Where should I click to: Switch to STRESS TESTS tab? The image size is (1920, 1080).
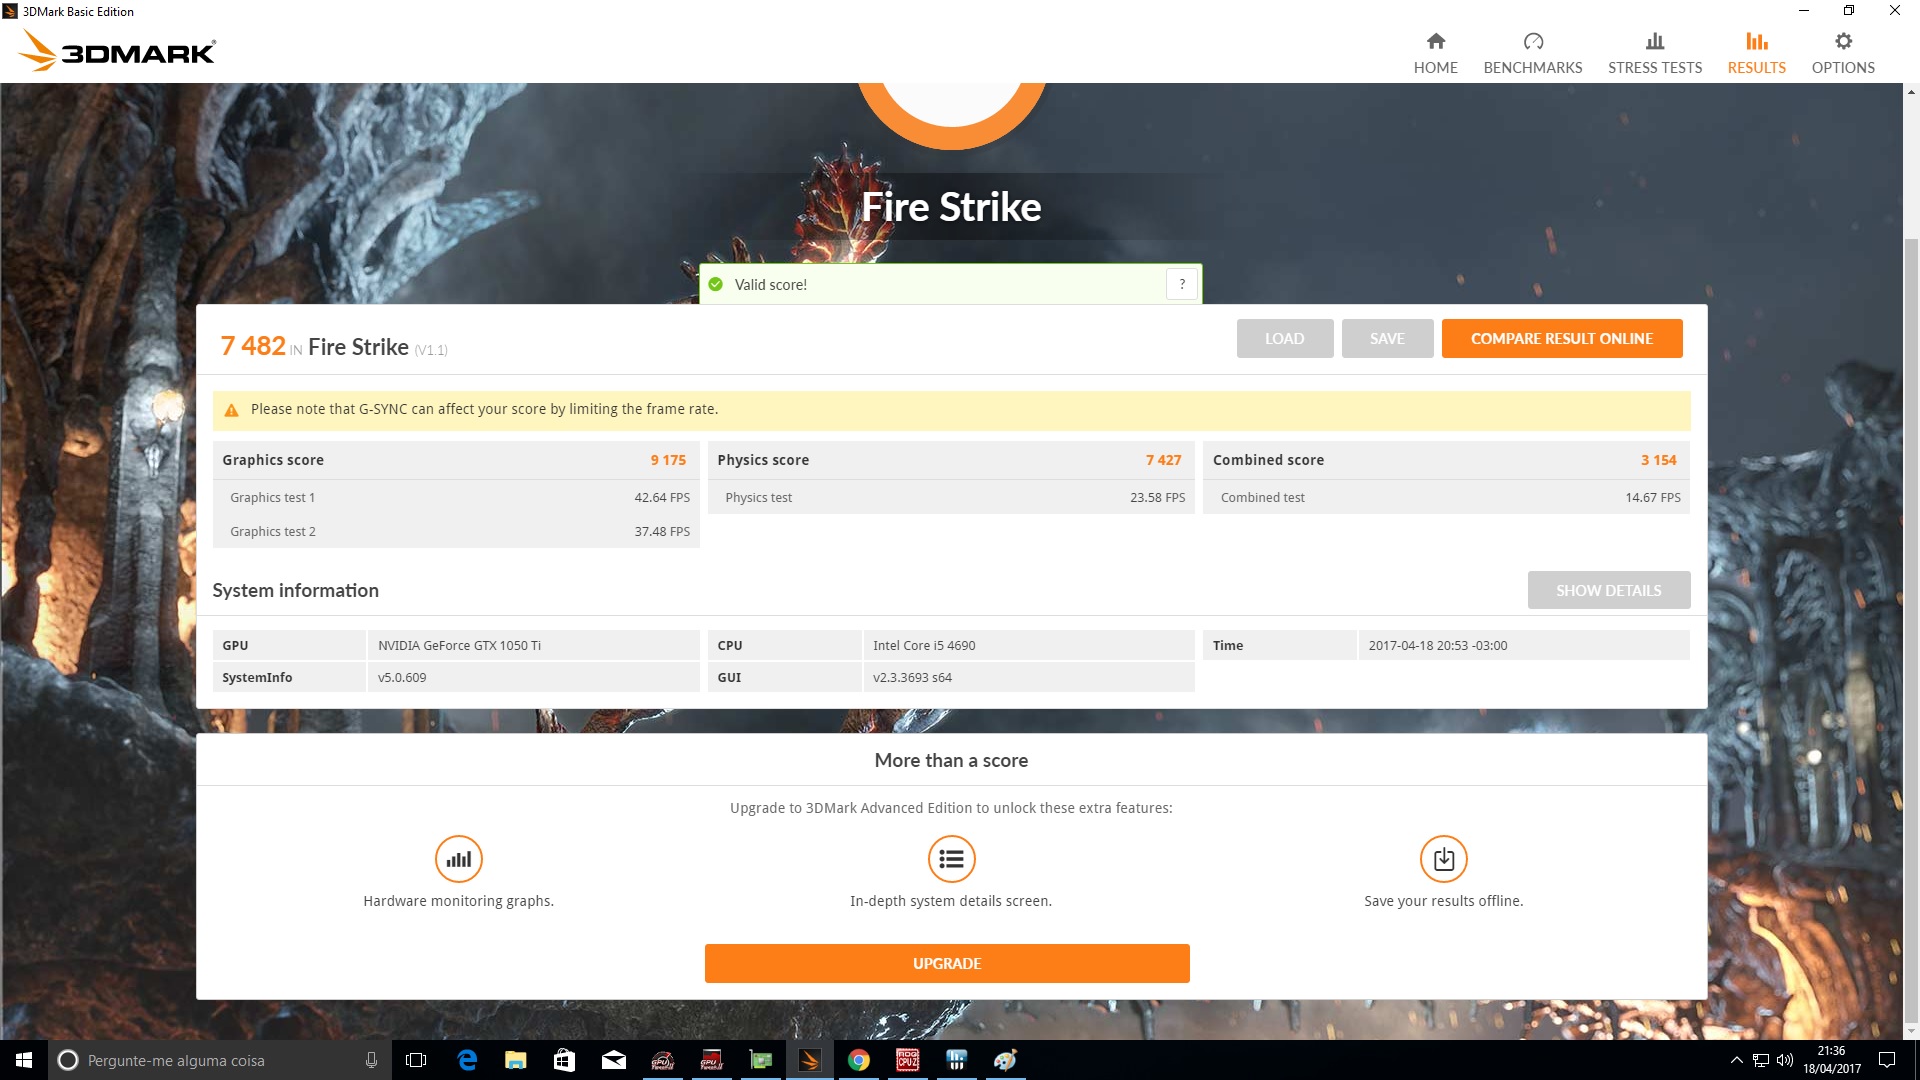[1655, 53]
